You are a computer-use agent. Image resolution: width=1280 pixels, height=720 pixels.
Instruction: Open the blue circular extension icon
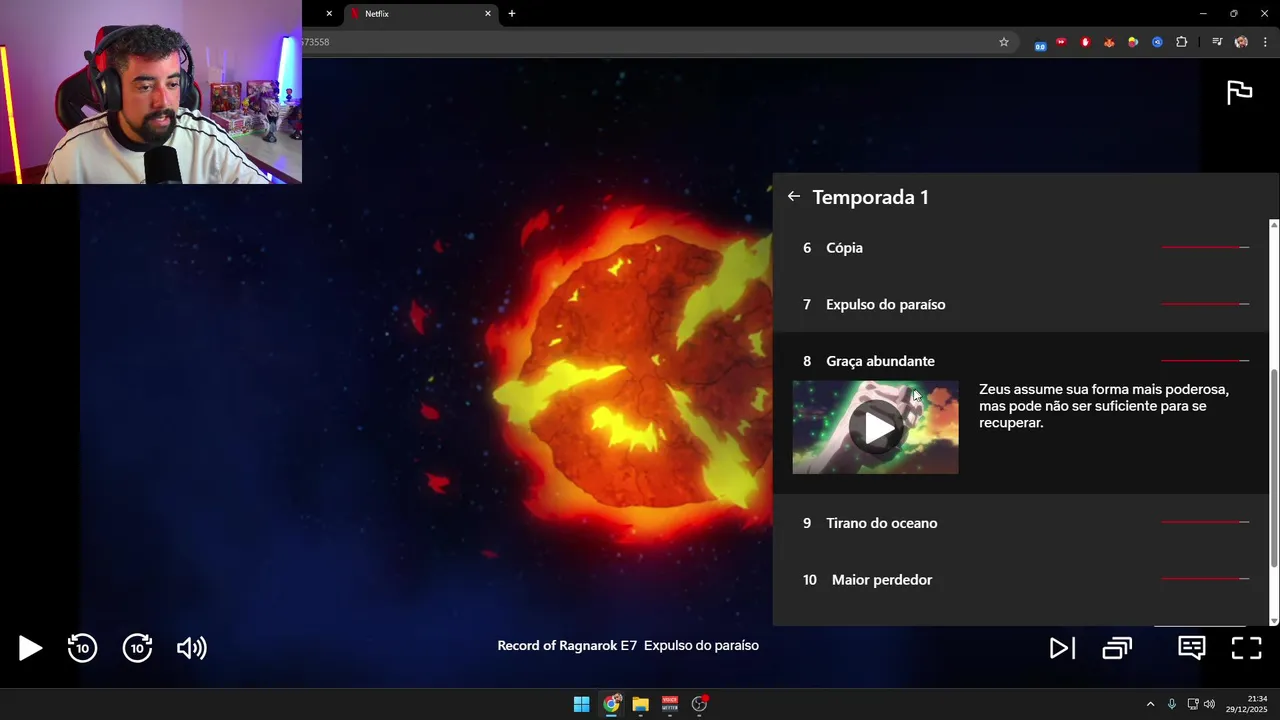(x=1157, y=42)
